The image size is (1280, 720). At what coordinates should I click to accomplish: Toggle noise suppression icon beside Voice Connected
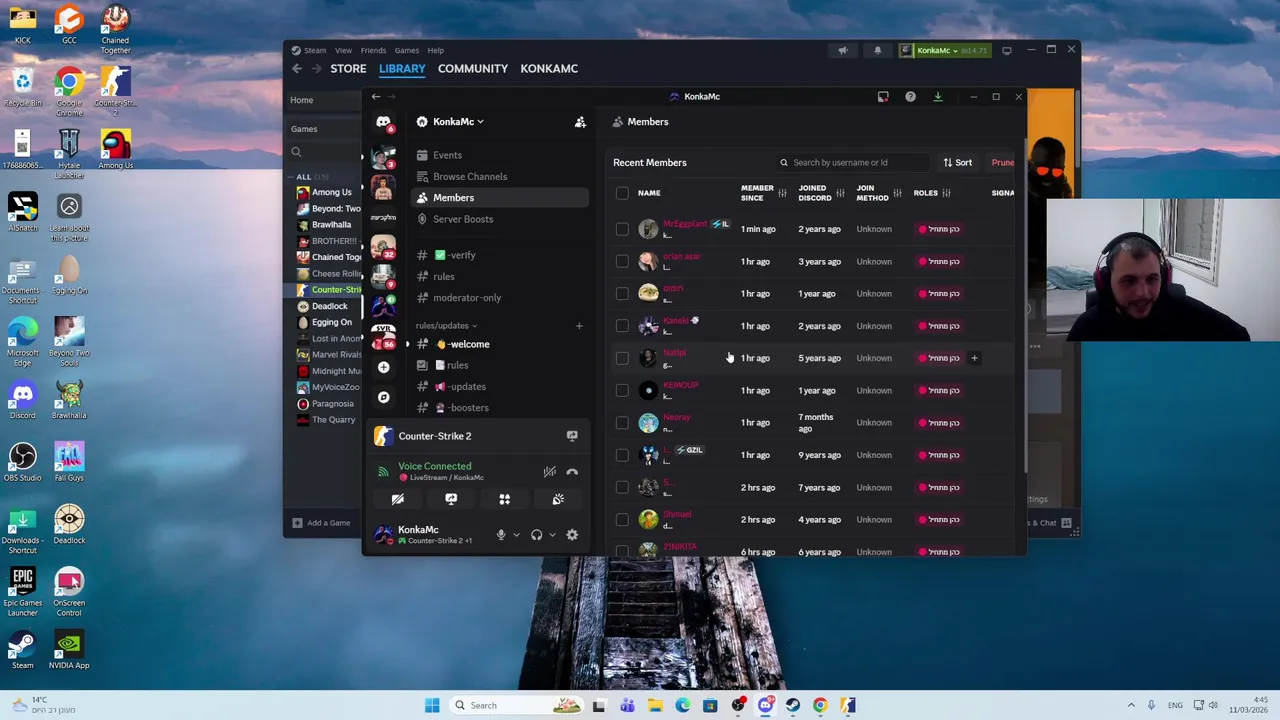tap(549, 472)
